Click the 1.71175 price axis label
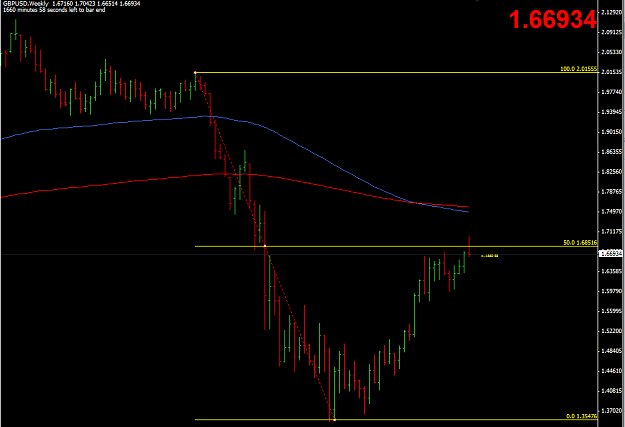Image resolution: width=625 pixels, height=427 pixels. click(611, 232)
